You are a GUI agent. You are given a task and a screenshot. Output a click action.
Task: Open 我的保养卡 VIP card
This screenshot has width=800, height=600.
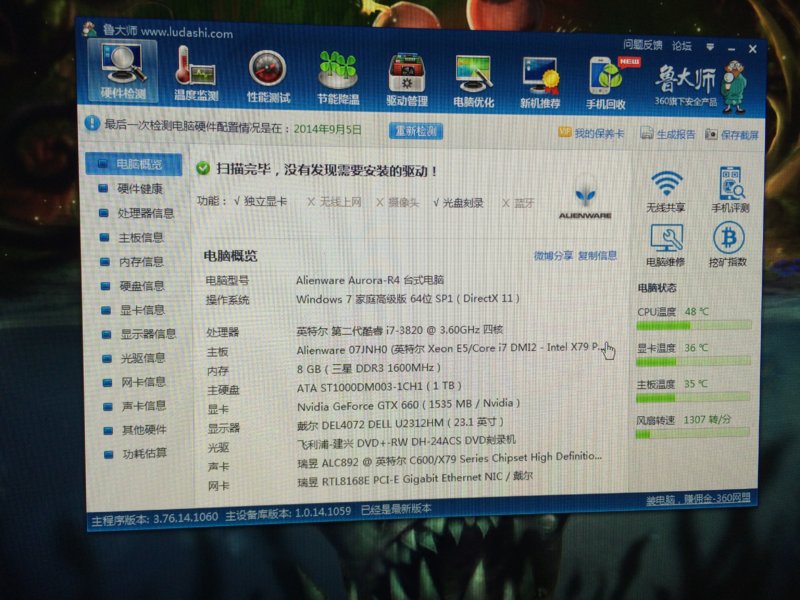(591, 133)
